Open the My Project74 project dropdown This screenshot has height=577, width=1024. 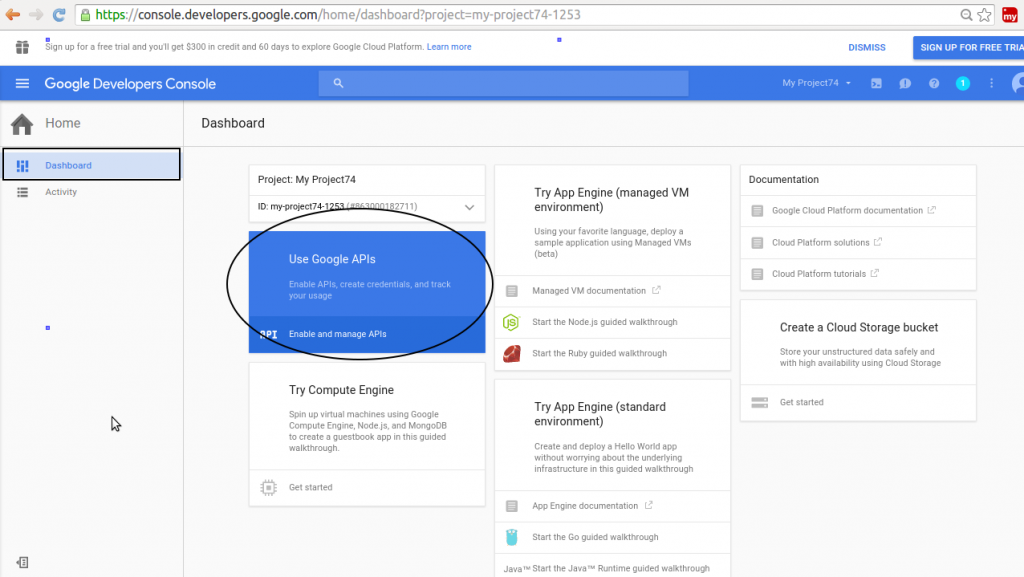816,83
